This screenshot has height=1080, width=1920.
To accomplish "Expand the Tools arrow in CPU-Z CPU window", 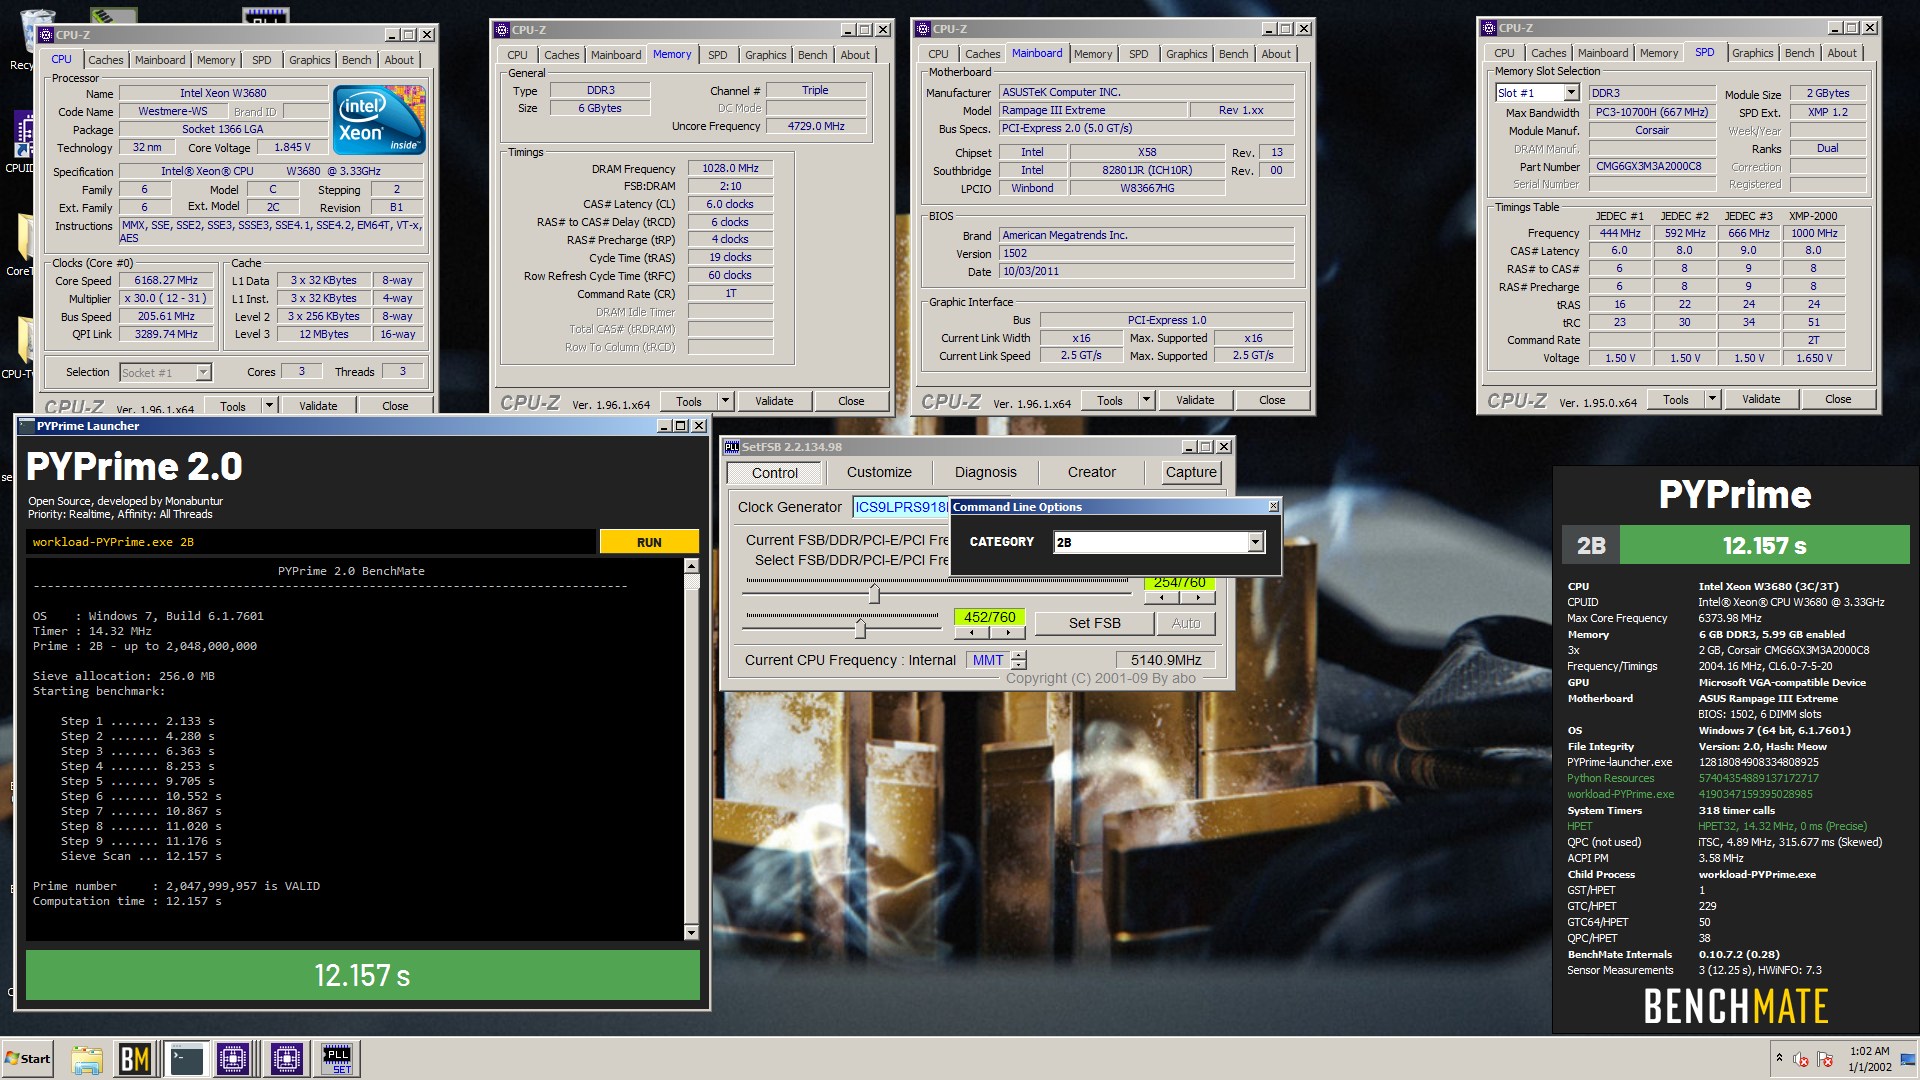I will tap(269, 406).
